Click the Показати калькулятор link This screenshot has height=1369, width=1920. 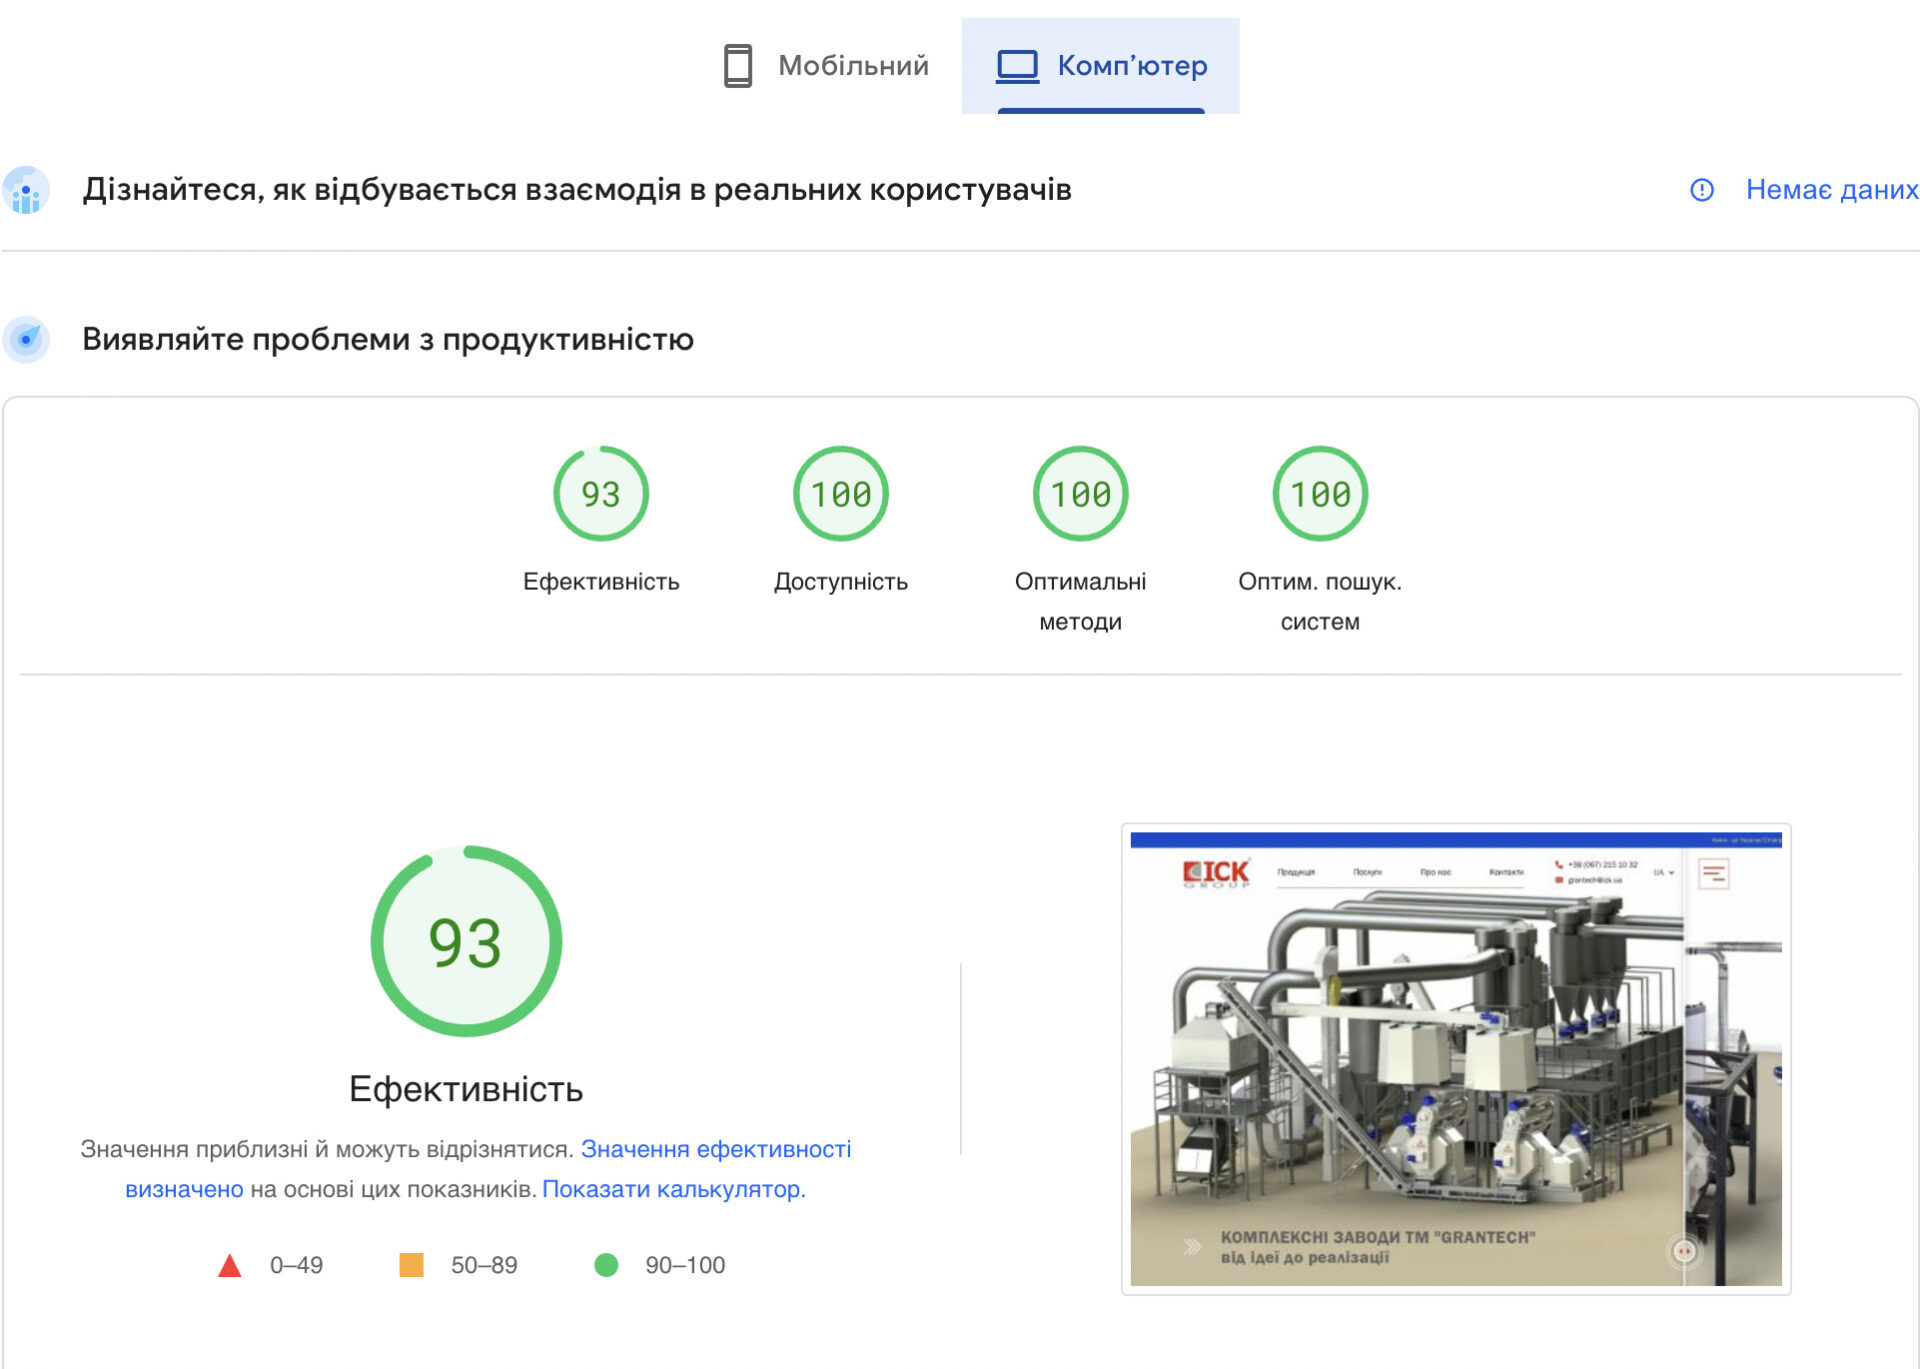point(674,1189)
